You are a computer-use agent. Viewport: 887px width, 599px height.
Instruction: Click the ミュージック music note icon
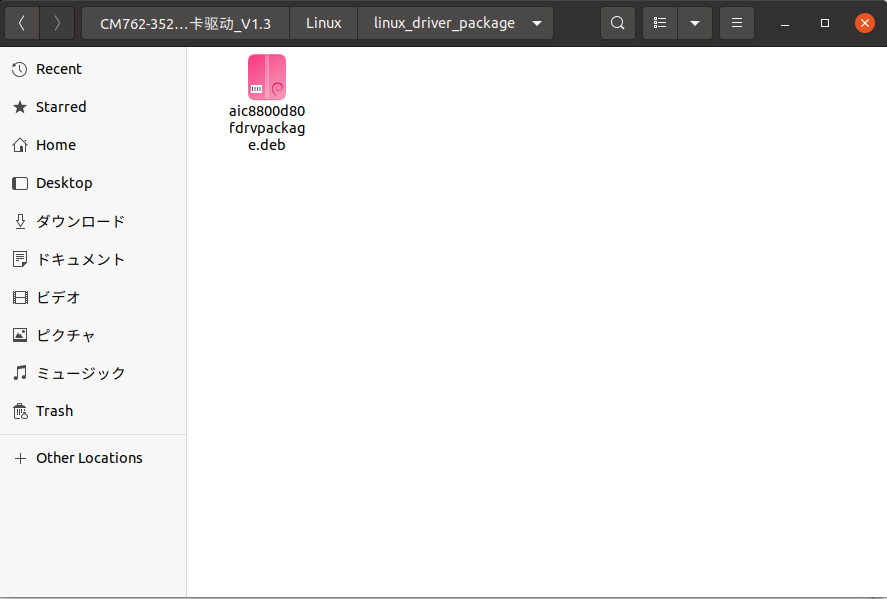tap(20, 373)
